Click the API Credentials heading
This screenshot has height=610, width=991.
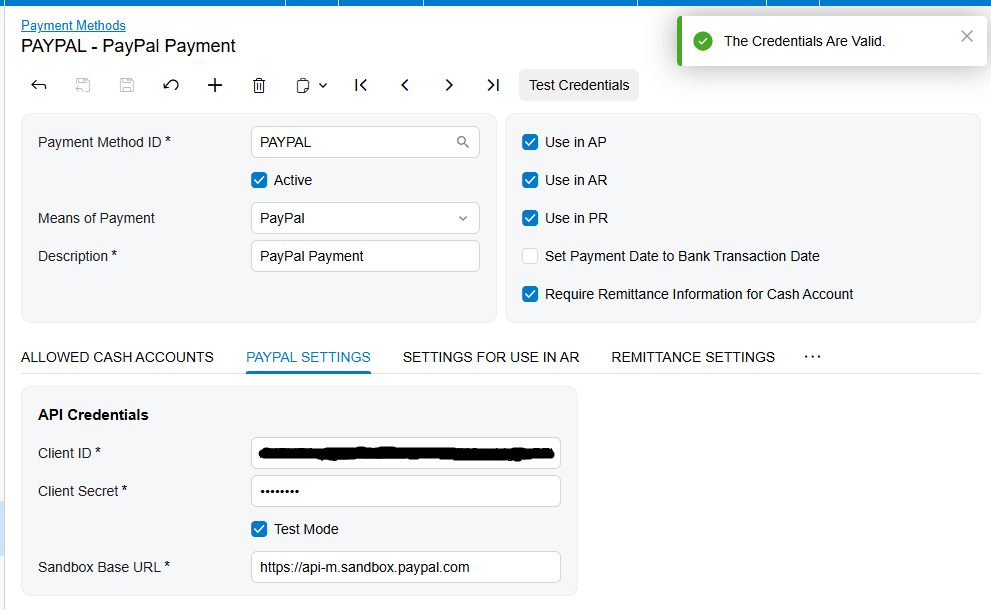pos(93,415)
